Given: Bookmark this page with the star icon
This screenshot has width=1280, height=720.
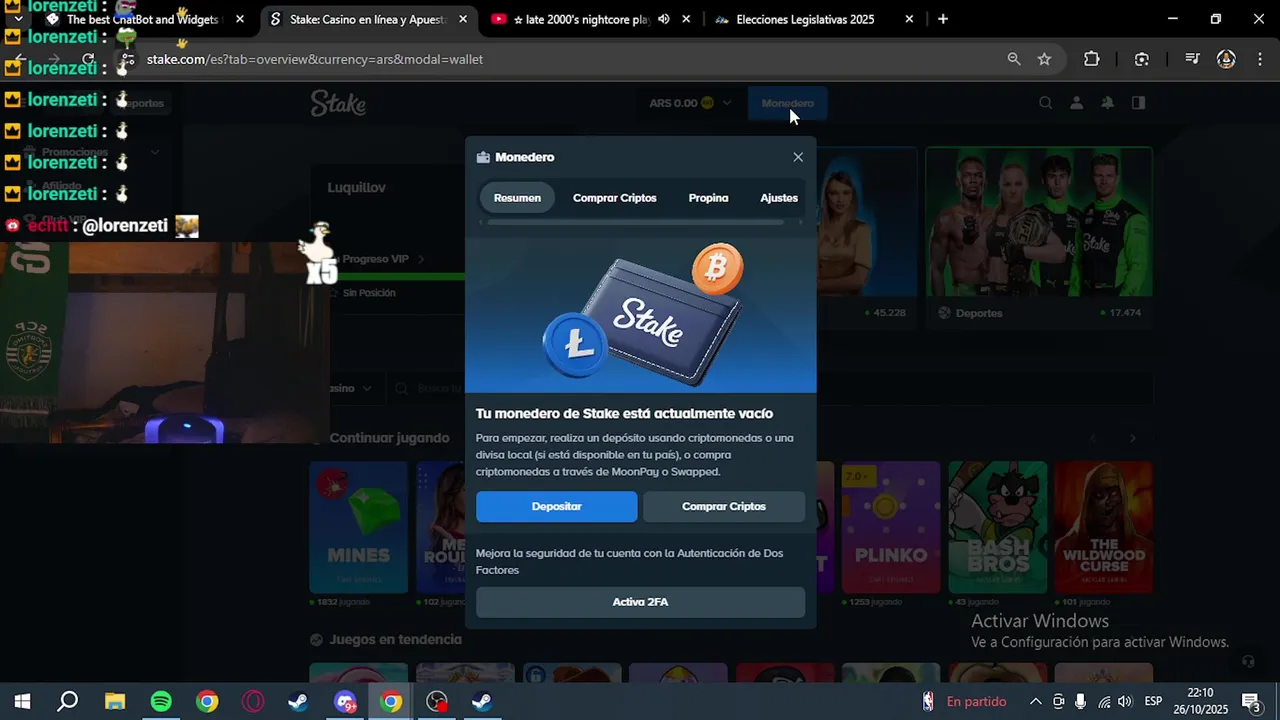Looking at the screenshot, I should click(1044, 59).
